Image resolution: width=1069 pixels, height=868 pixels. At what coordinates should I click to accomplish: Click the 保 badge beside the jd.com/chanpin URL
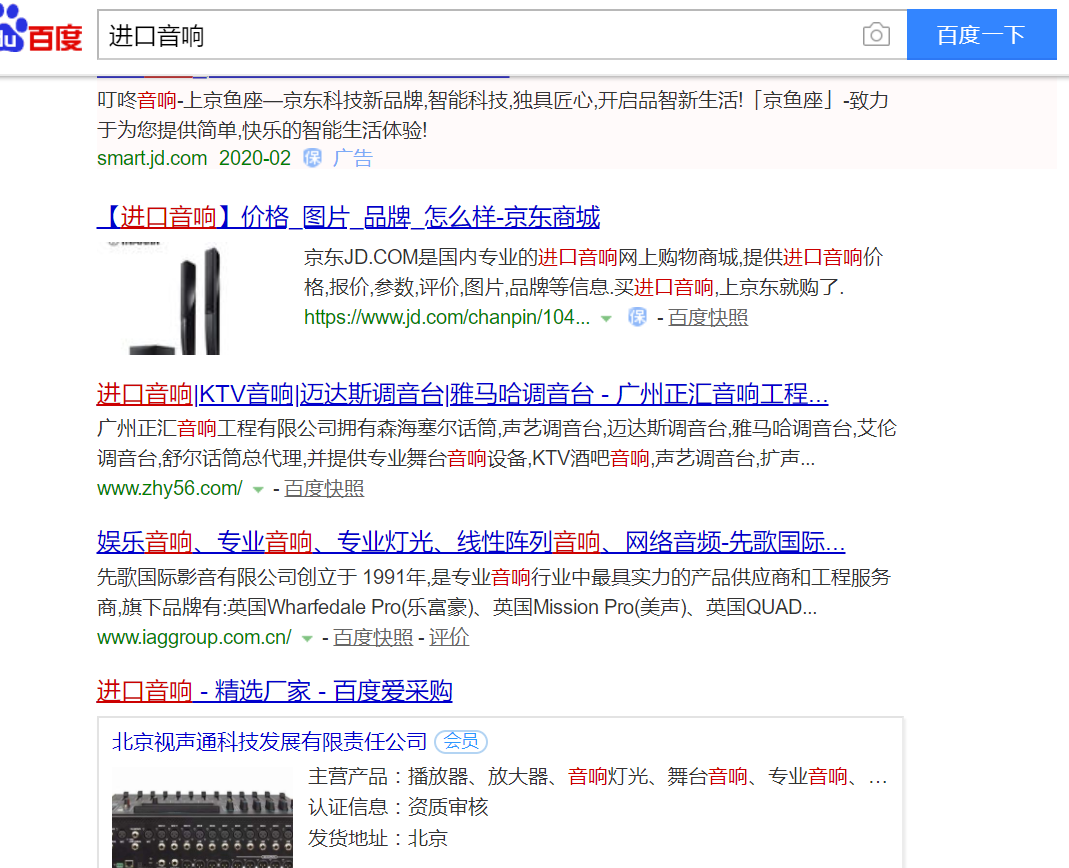pos(637,317)
